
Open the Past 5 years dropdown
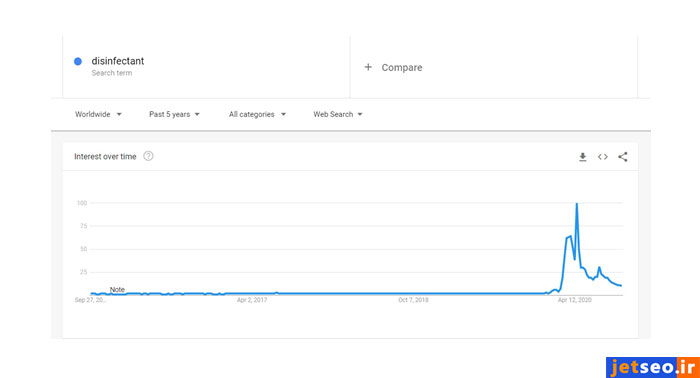(x=175, y=114)
